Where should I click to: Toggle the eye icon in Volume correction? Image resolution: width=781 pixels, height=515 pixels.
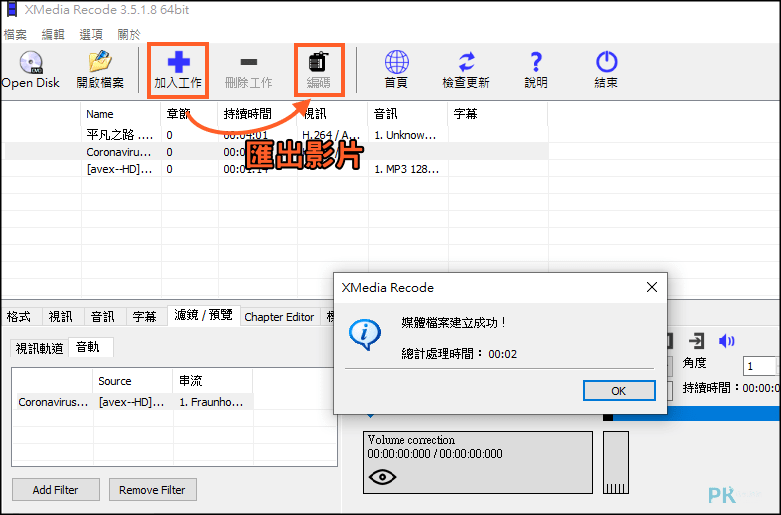coord(382,477)
